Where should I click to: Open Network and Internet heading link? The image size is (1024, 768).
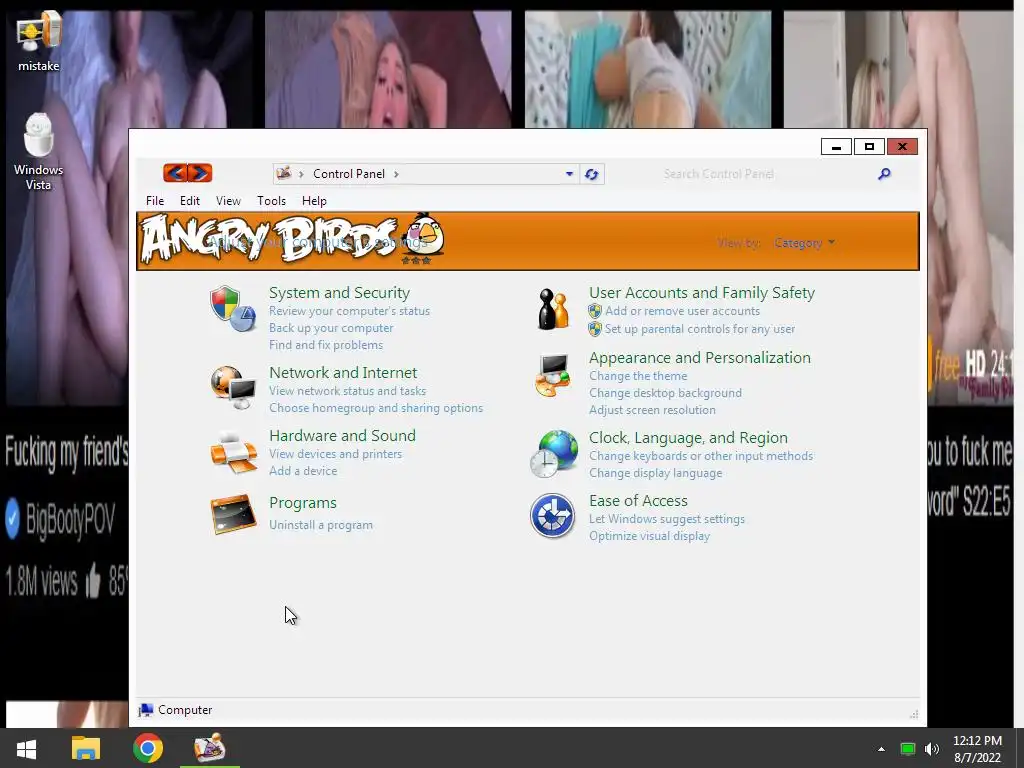click(343, 372)
